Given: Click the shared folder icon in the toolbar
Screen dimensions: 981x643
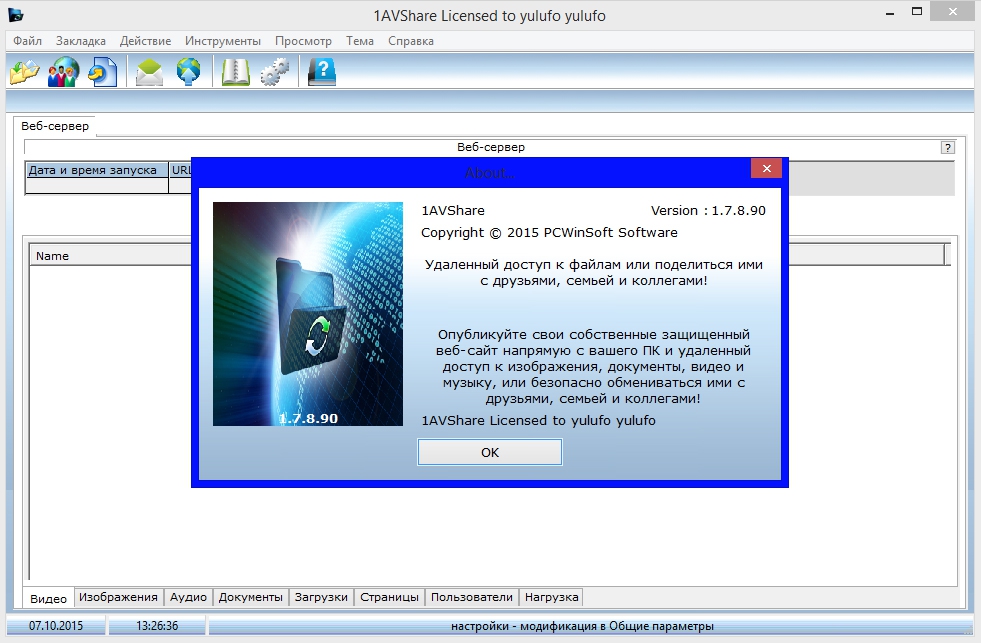Looking at the screenshot, I should pyautogui.click(x=25, y=71).
